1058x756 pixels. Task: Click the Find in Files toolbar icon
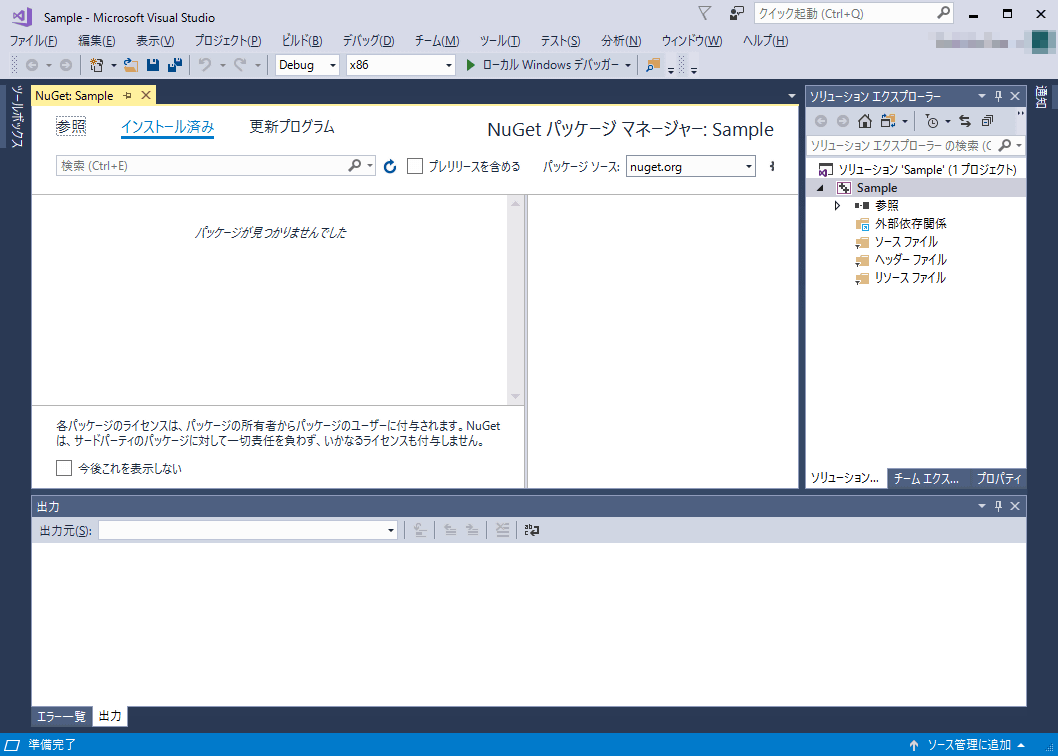point(652,65)
